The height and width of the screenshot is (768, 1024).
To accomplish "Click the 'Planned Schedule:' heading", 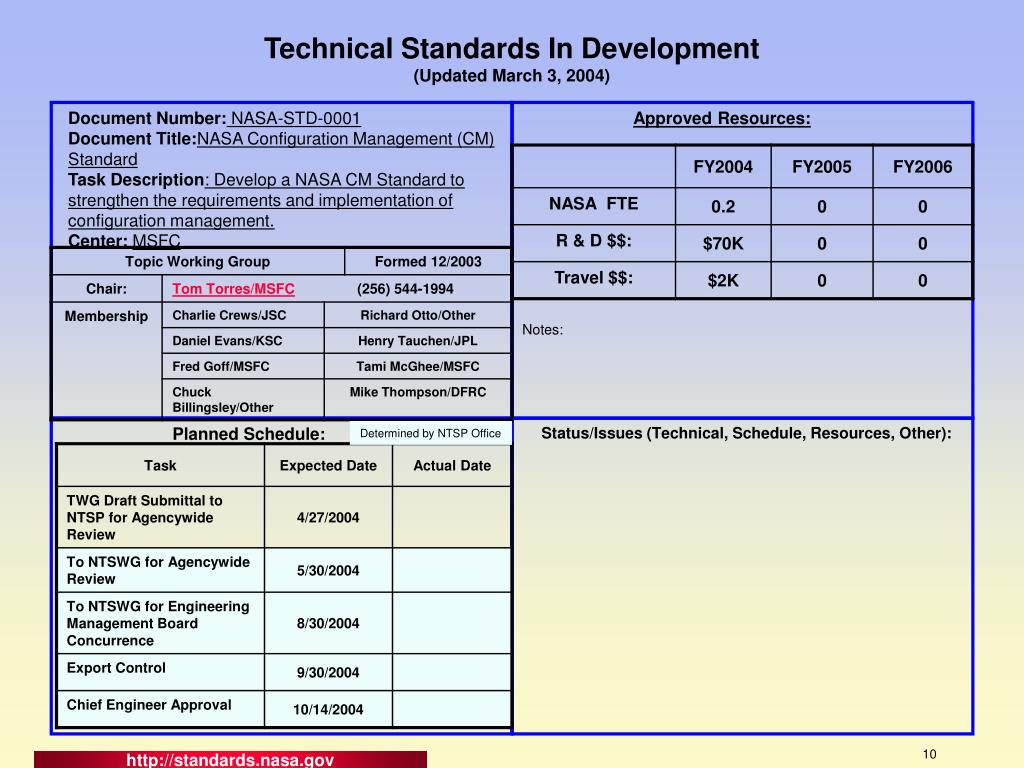I will 249,434.
